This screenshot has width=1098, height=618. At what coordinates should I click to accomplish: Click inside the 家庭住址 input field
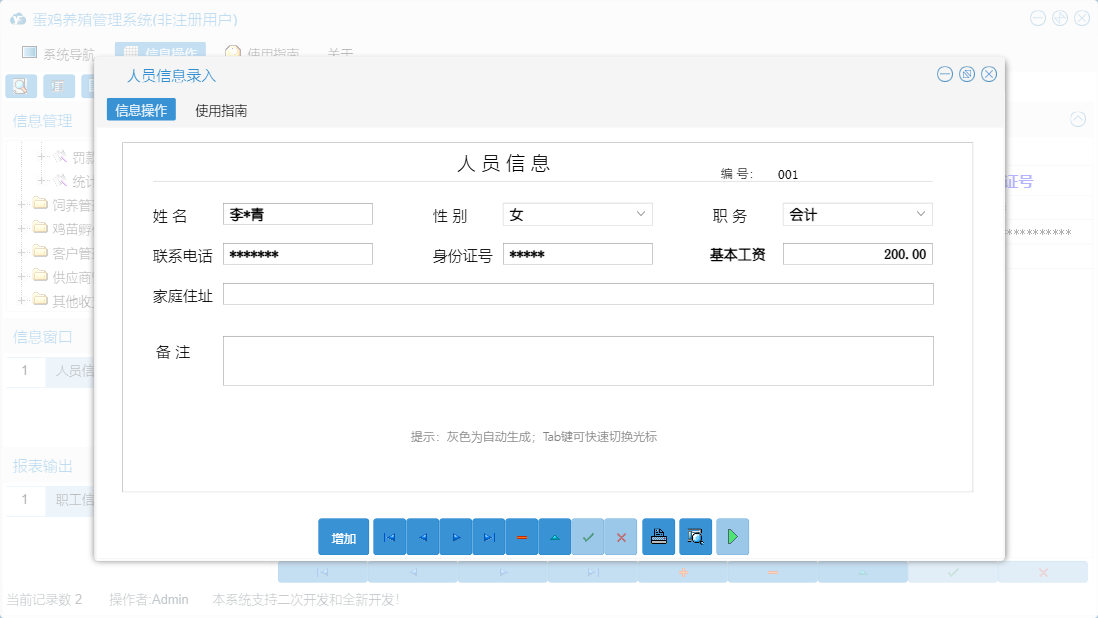(577, 293)
